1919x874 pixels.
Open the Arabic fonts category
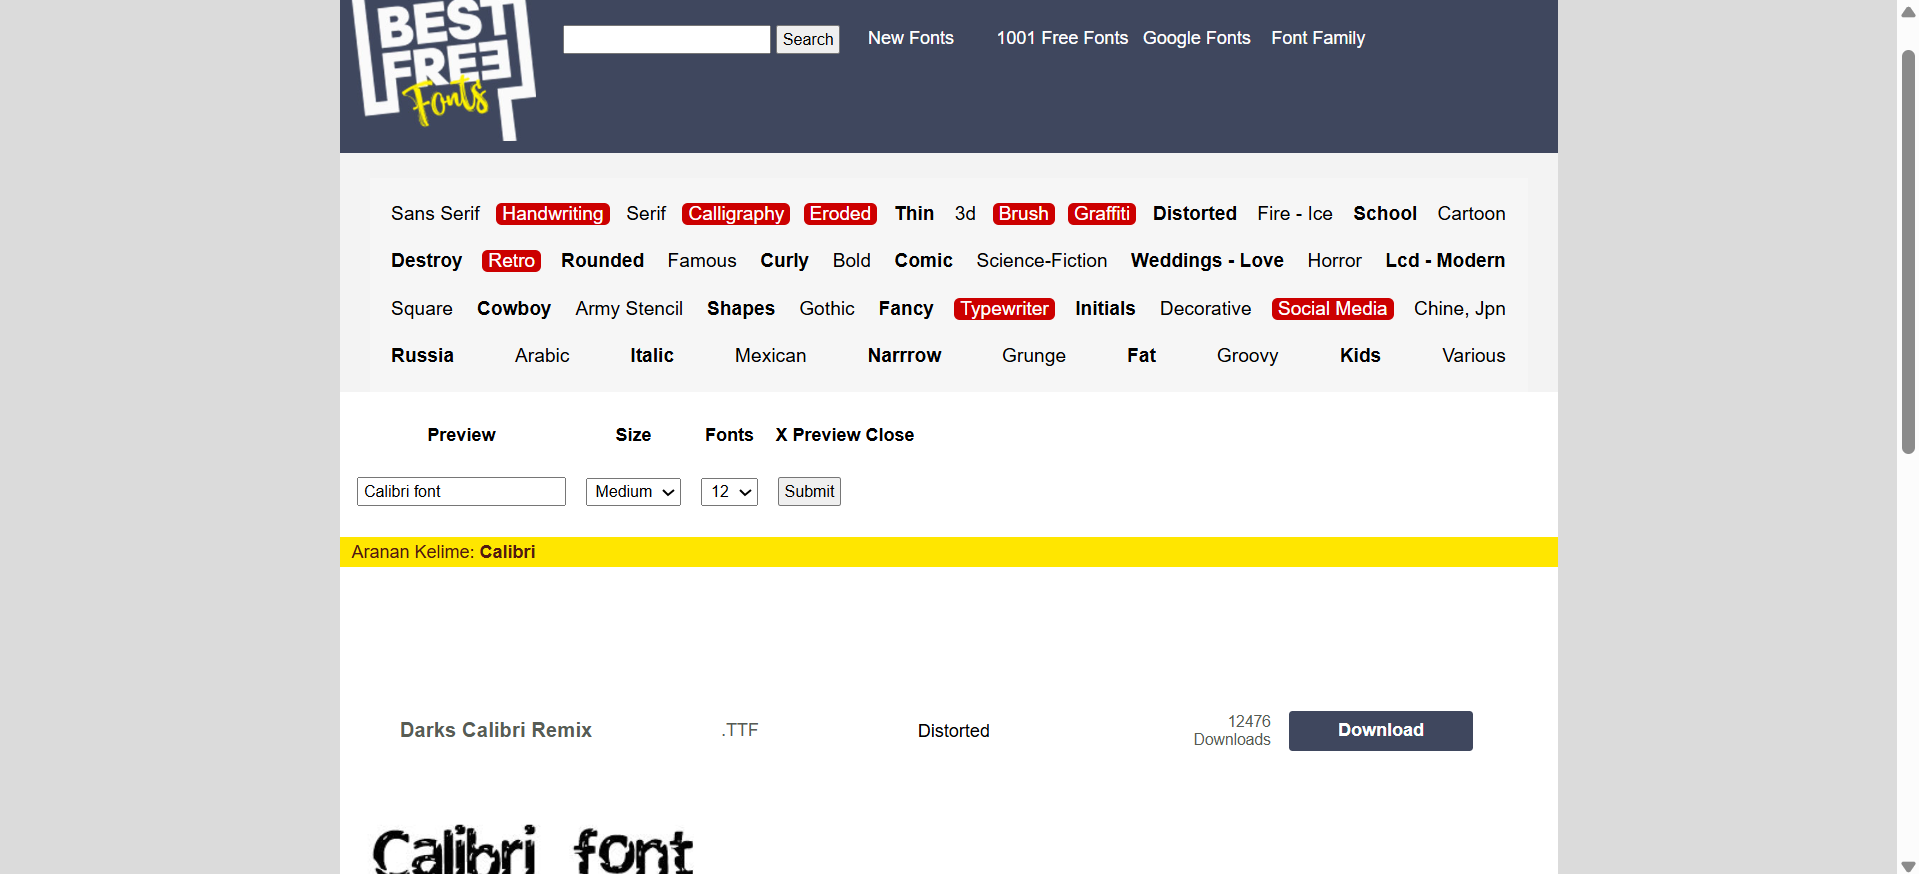[542, 356]
